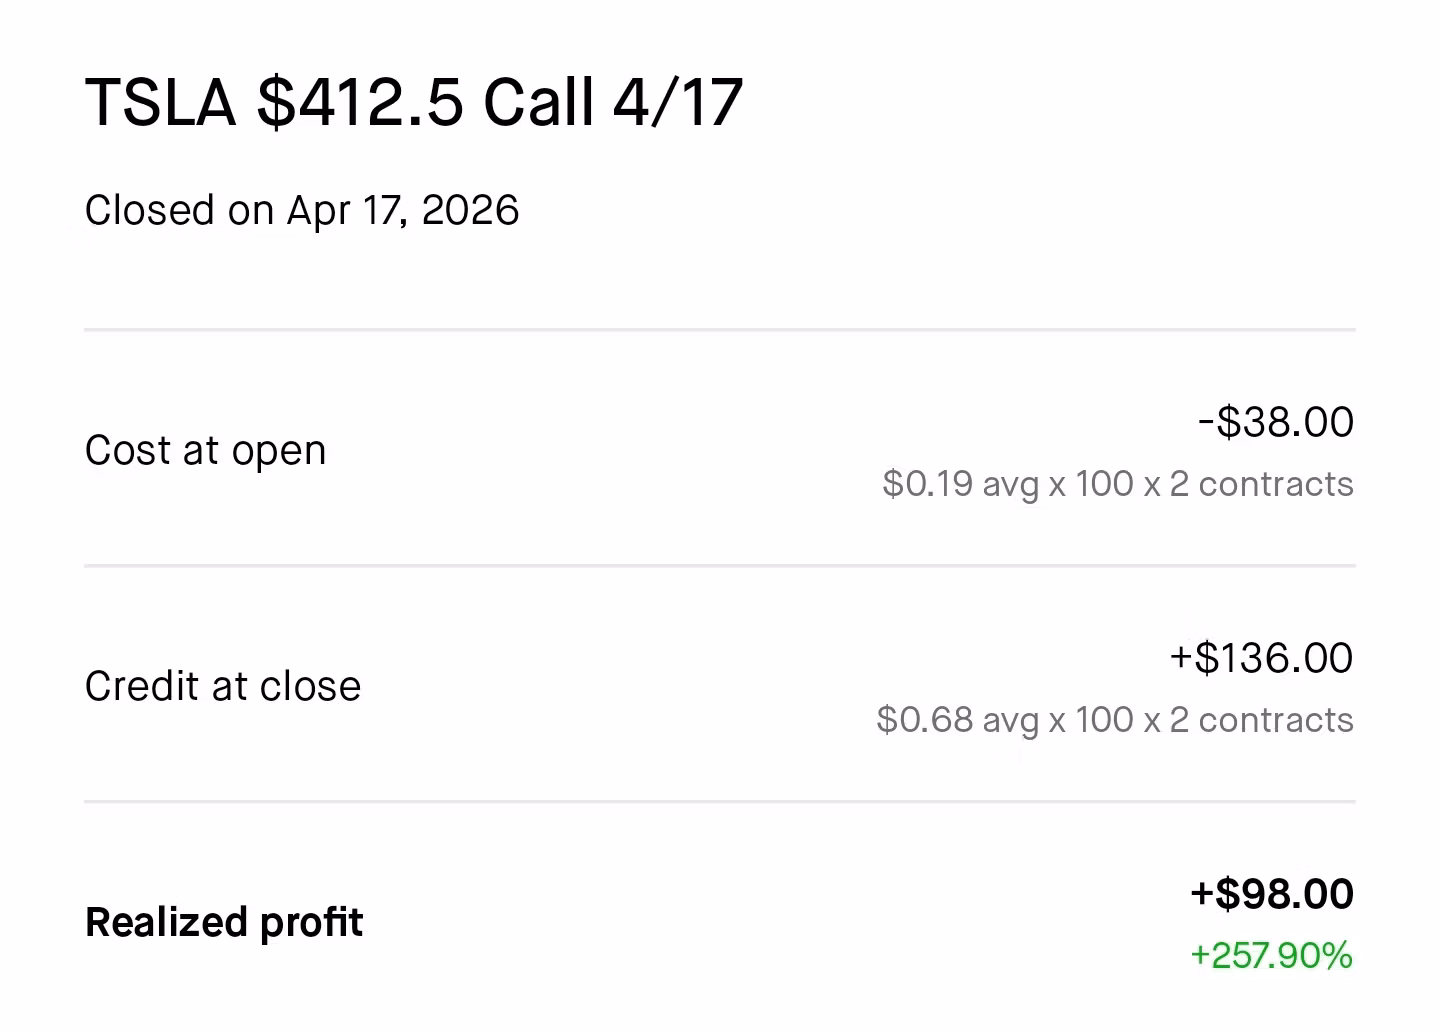Click the Realized profit label
This screenshot has height=1032, width=1440.
224,922
